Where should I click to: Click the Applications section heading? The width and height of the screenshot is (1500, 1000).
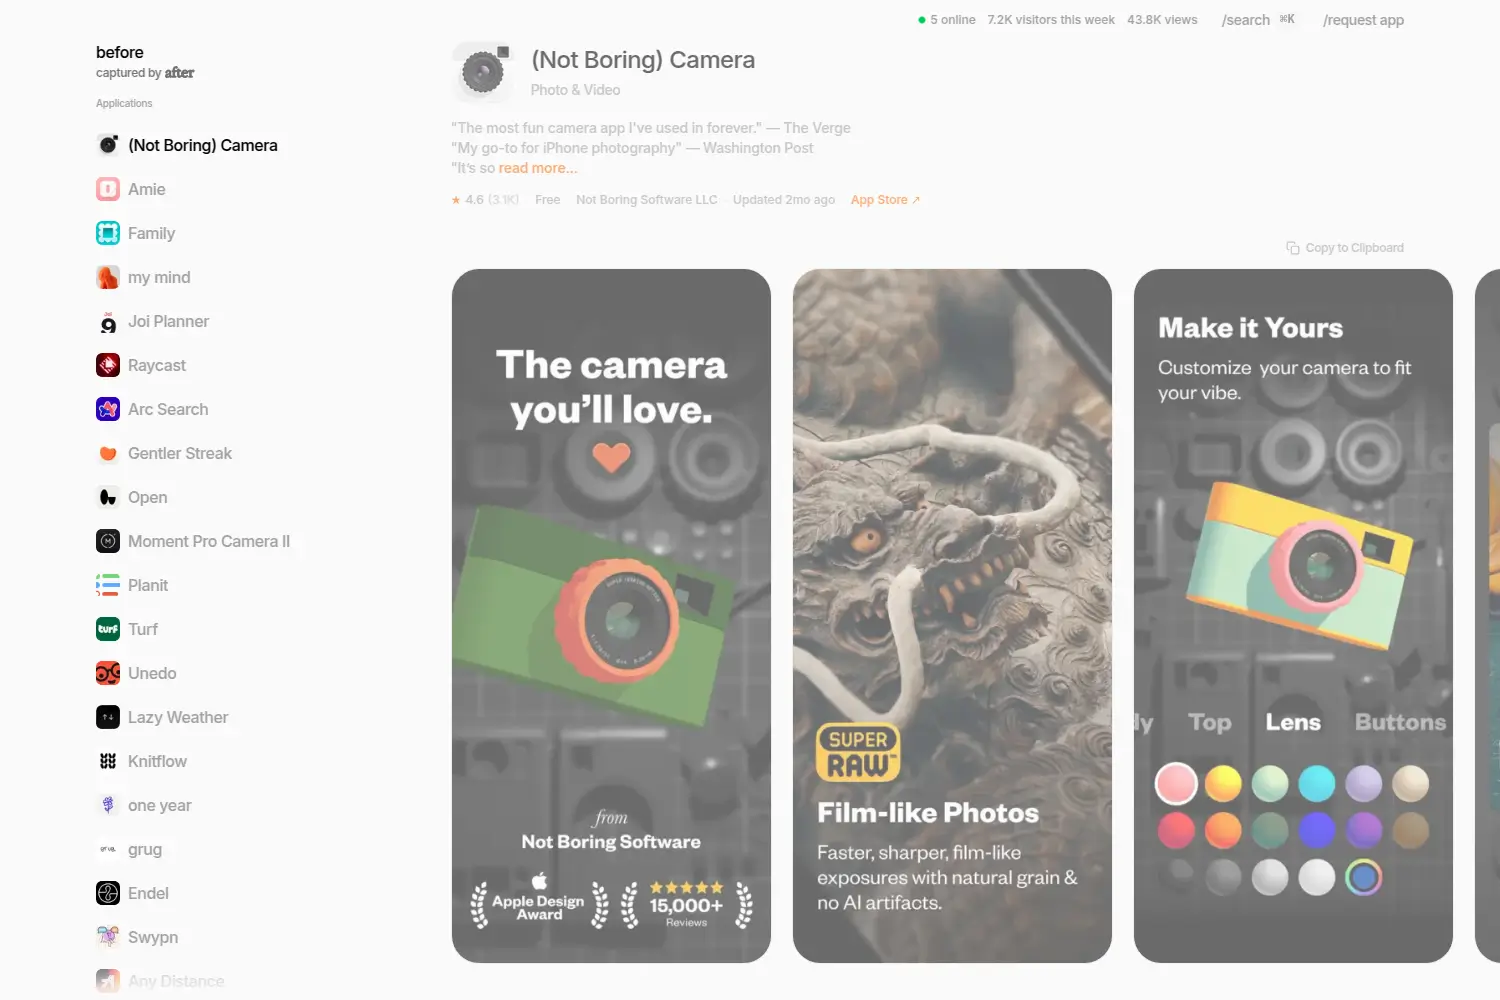(124, 103)
